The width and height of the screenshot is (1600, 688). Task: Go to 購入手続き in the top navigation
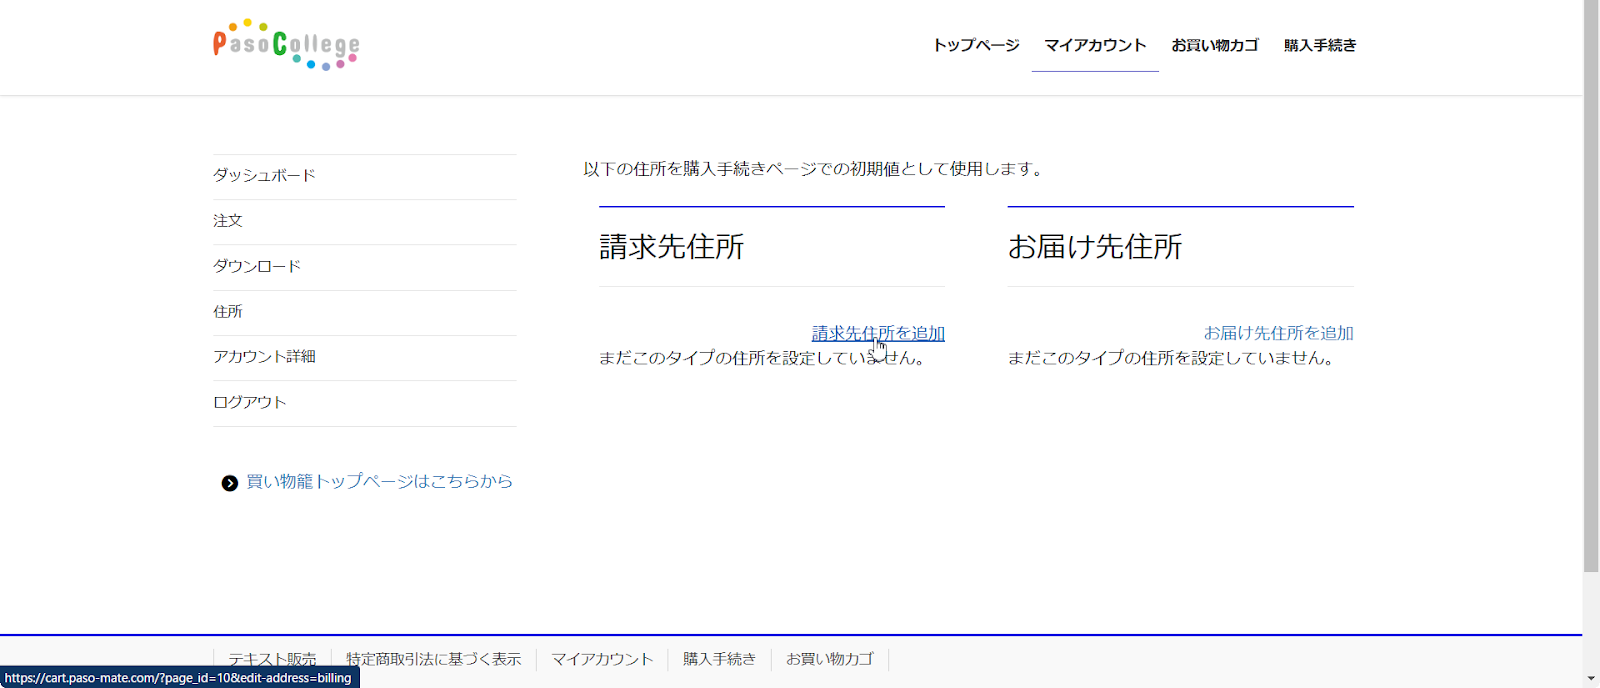(x=1320, y=45)
